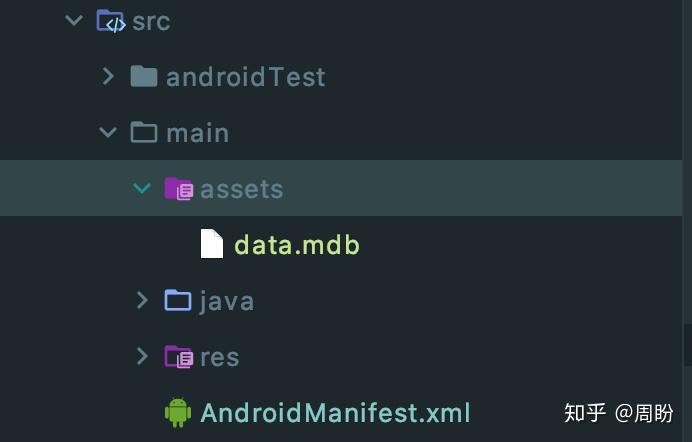The width and height of the screenshot is (692, 442).
Task: Click the blue java folder icon
Action: point(178,301)
